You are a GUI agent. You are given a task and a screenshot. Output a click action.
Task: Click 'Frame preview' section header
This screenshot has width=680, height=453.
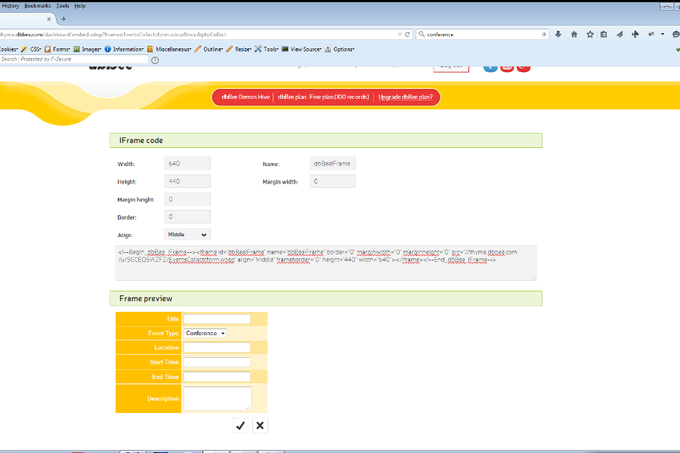(x=326, y=299)
